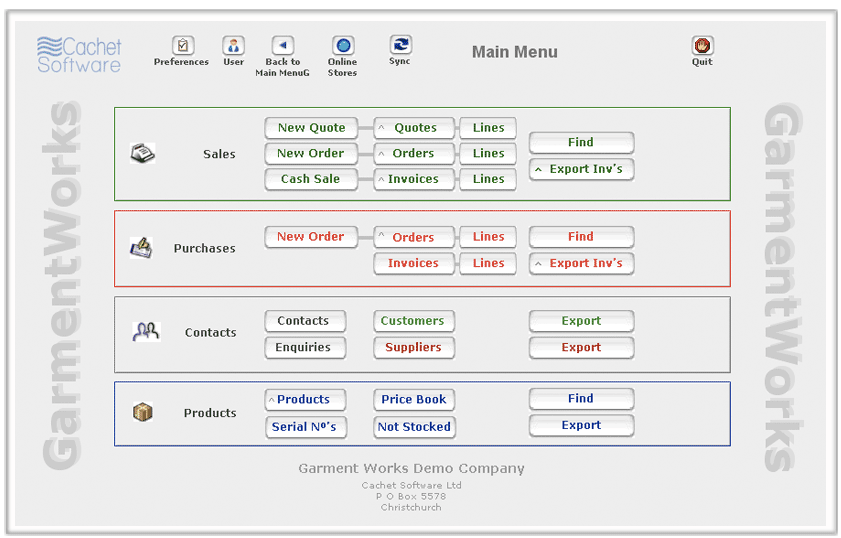The image size is (841, 538).
Task: Open Lines next to Sales Invoices
Action: [488, 179]
